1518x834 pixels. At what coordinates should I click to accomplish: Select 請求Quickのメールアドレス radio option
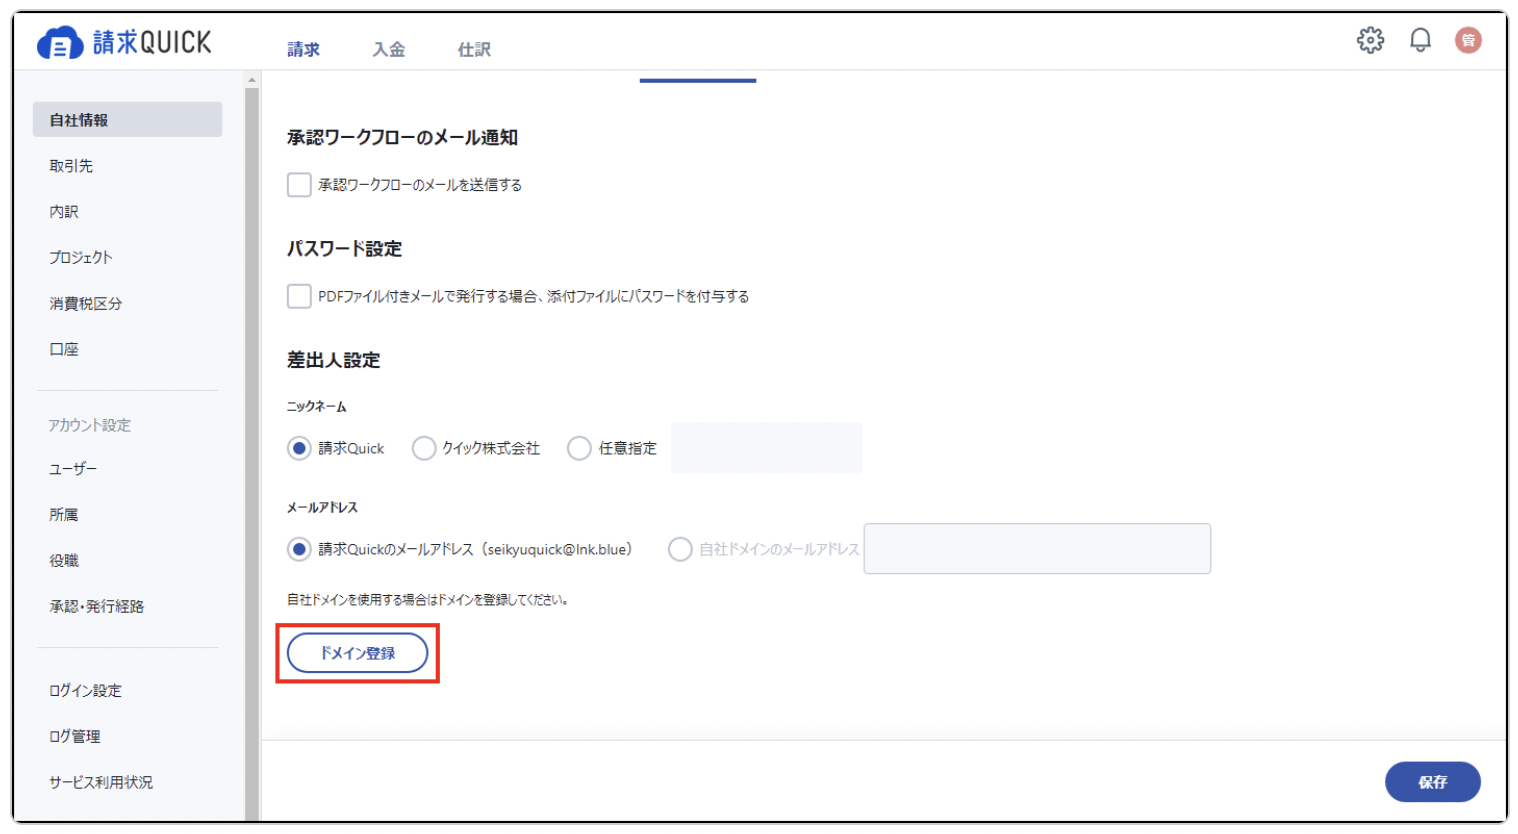299,549
